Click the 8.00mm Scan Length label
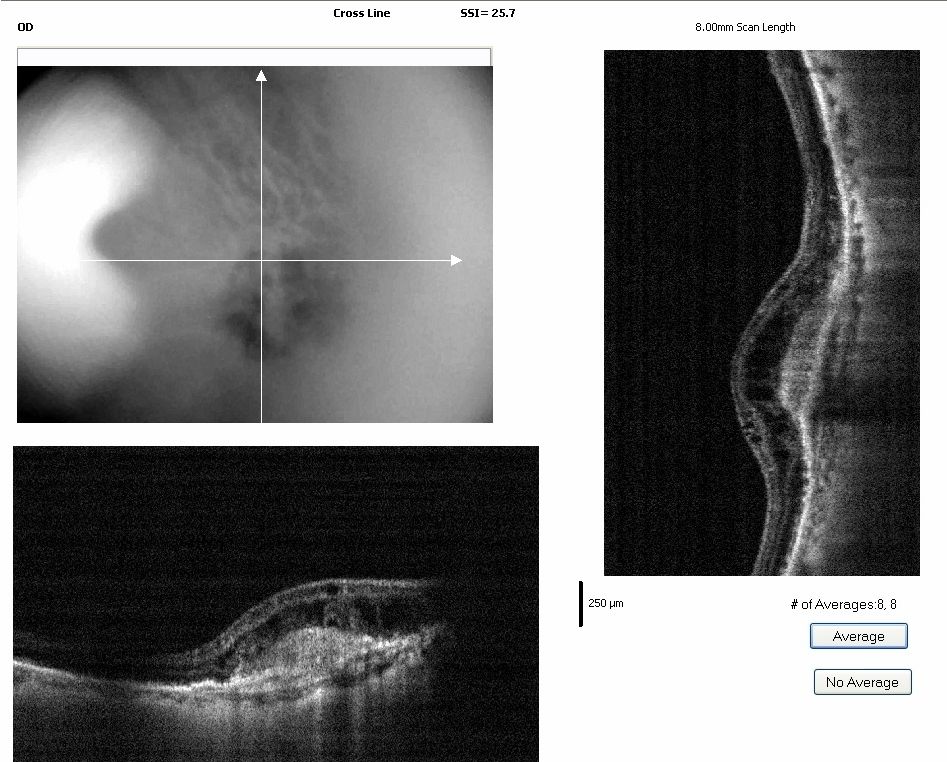This screenshot has height=762, width=947. point(745,27)
